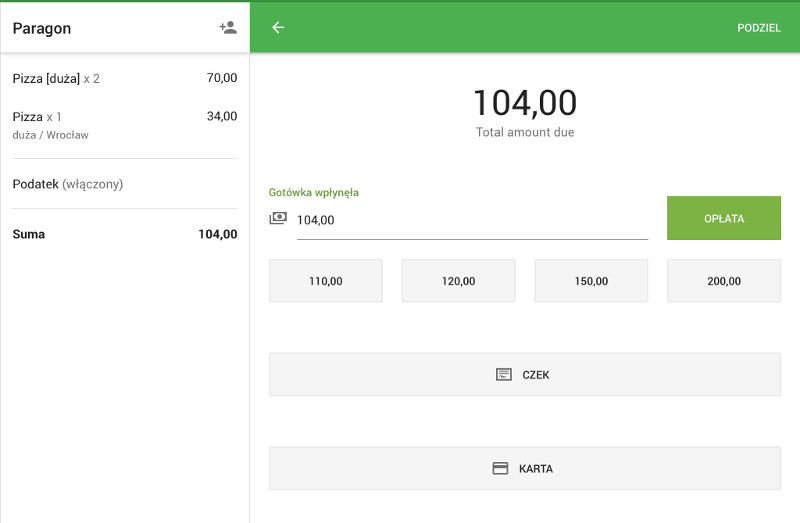Viewport: 800px width, 523px height.
Task: Go back using the left arrow
Action: (278, 28)
